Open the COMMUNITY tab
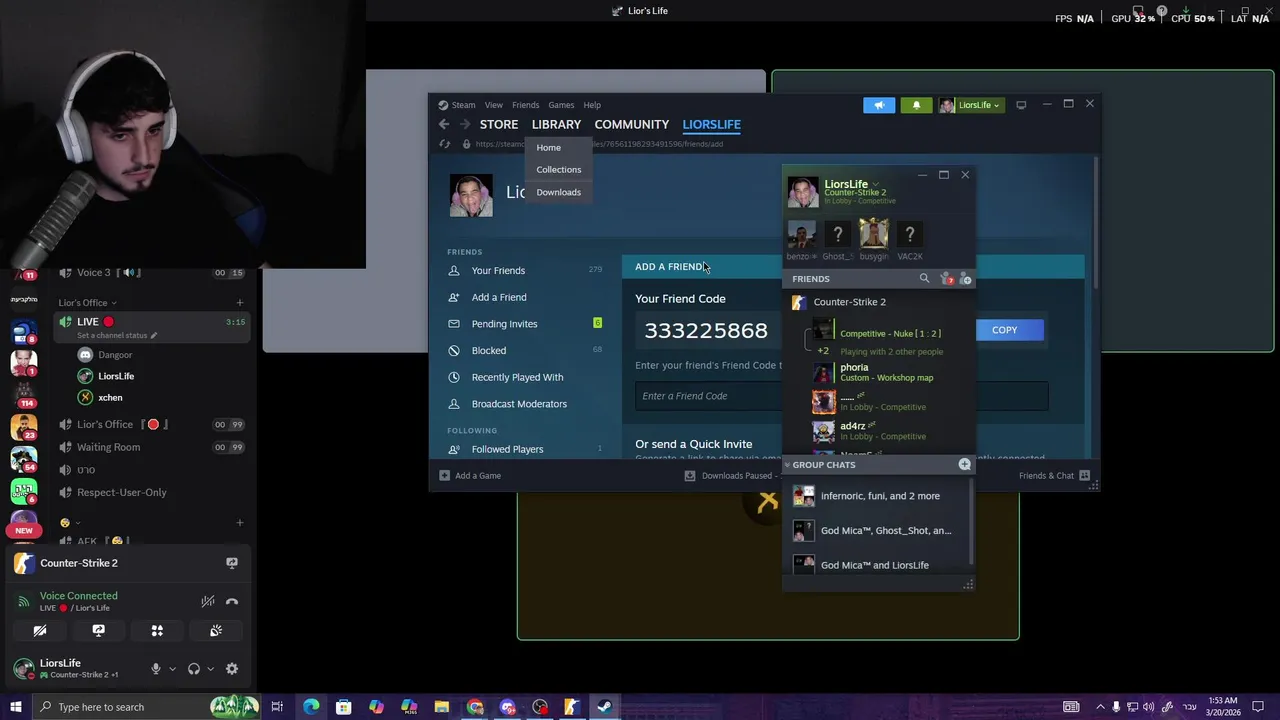Viewport: 1280px width, 720px height. (632, 124)
